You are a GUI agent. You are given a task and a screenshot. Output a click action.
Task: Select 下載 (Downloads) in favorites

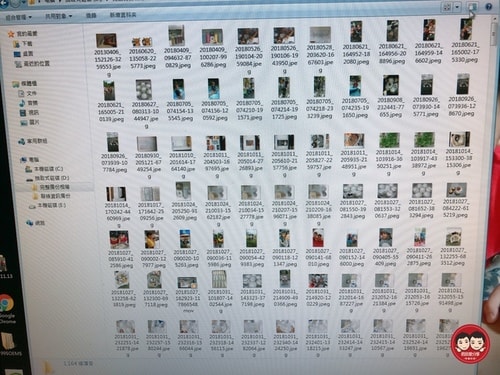tap(23, 44)
